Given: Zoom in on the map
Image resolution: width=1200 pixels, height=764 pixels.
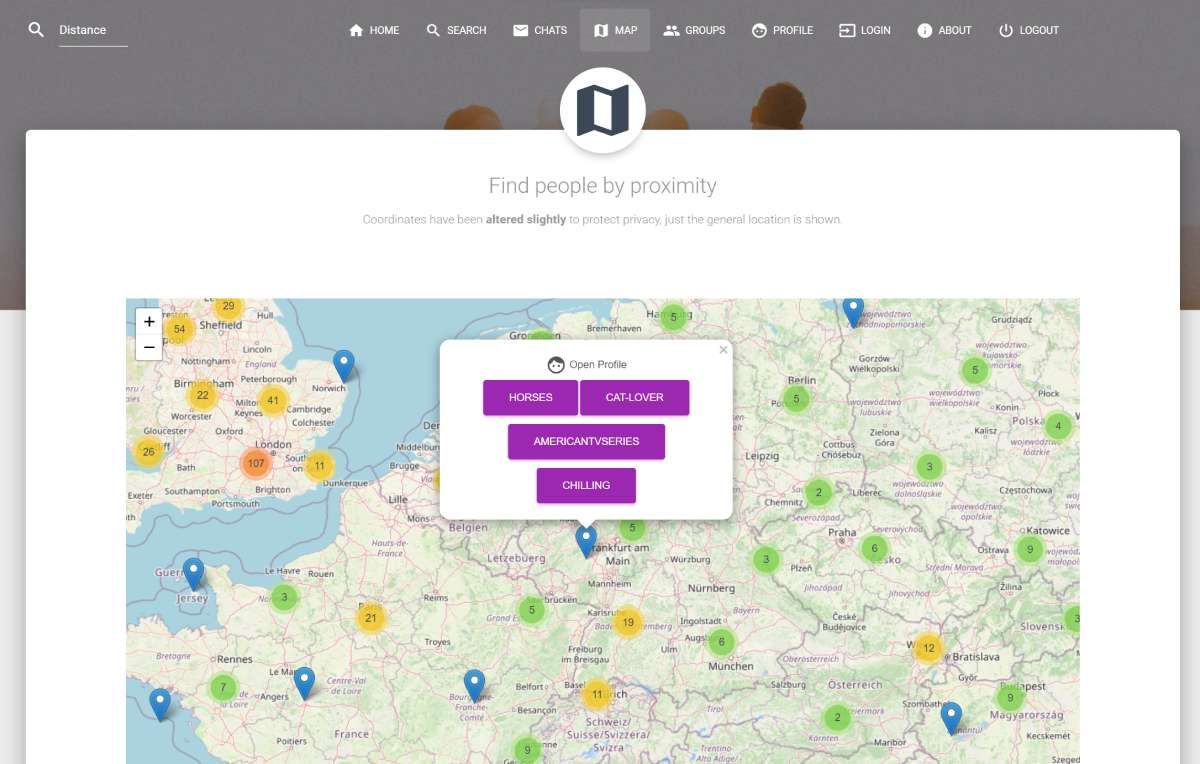Looking at the screenshot, I should (148, 321).
